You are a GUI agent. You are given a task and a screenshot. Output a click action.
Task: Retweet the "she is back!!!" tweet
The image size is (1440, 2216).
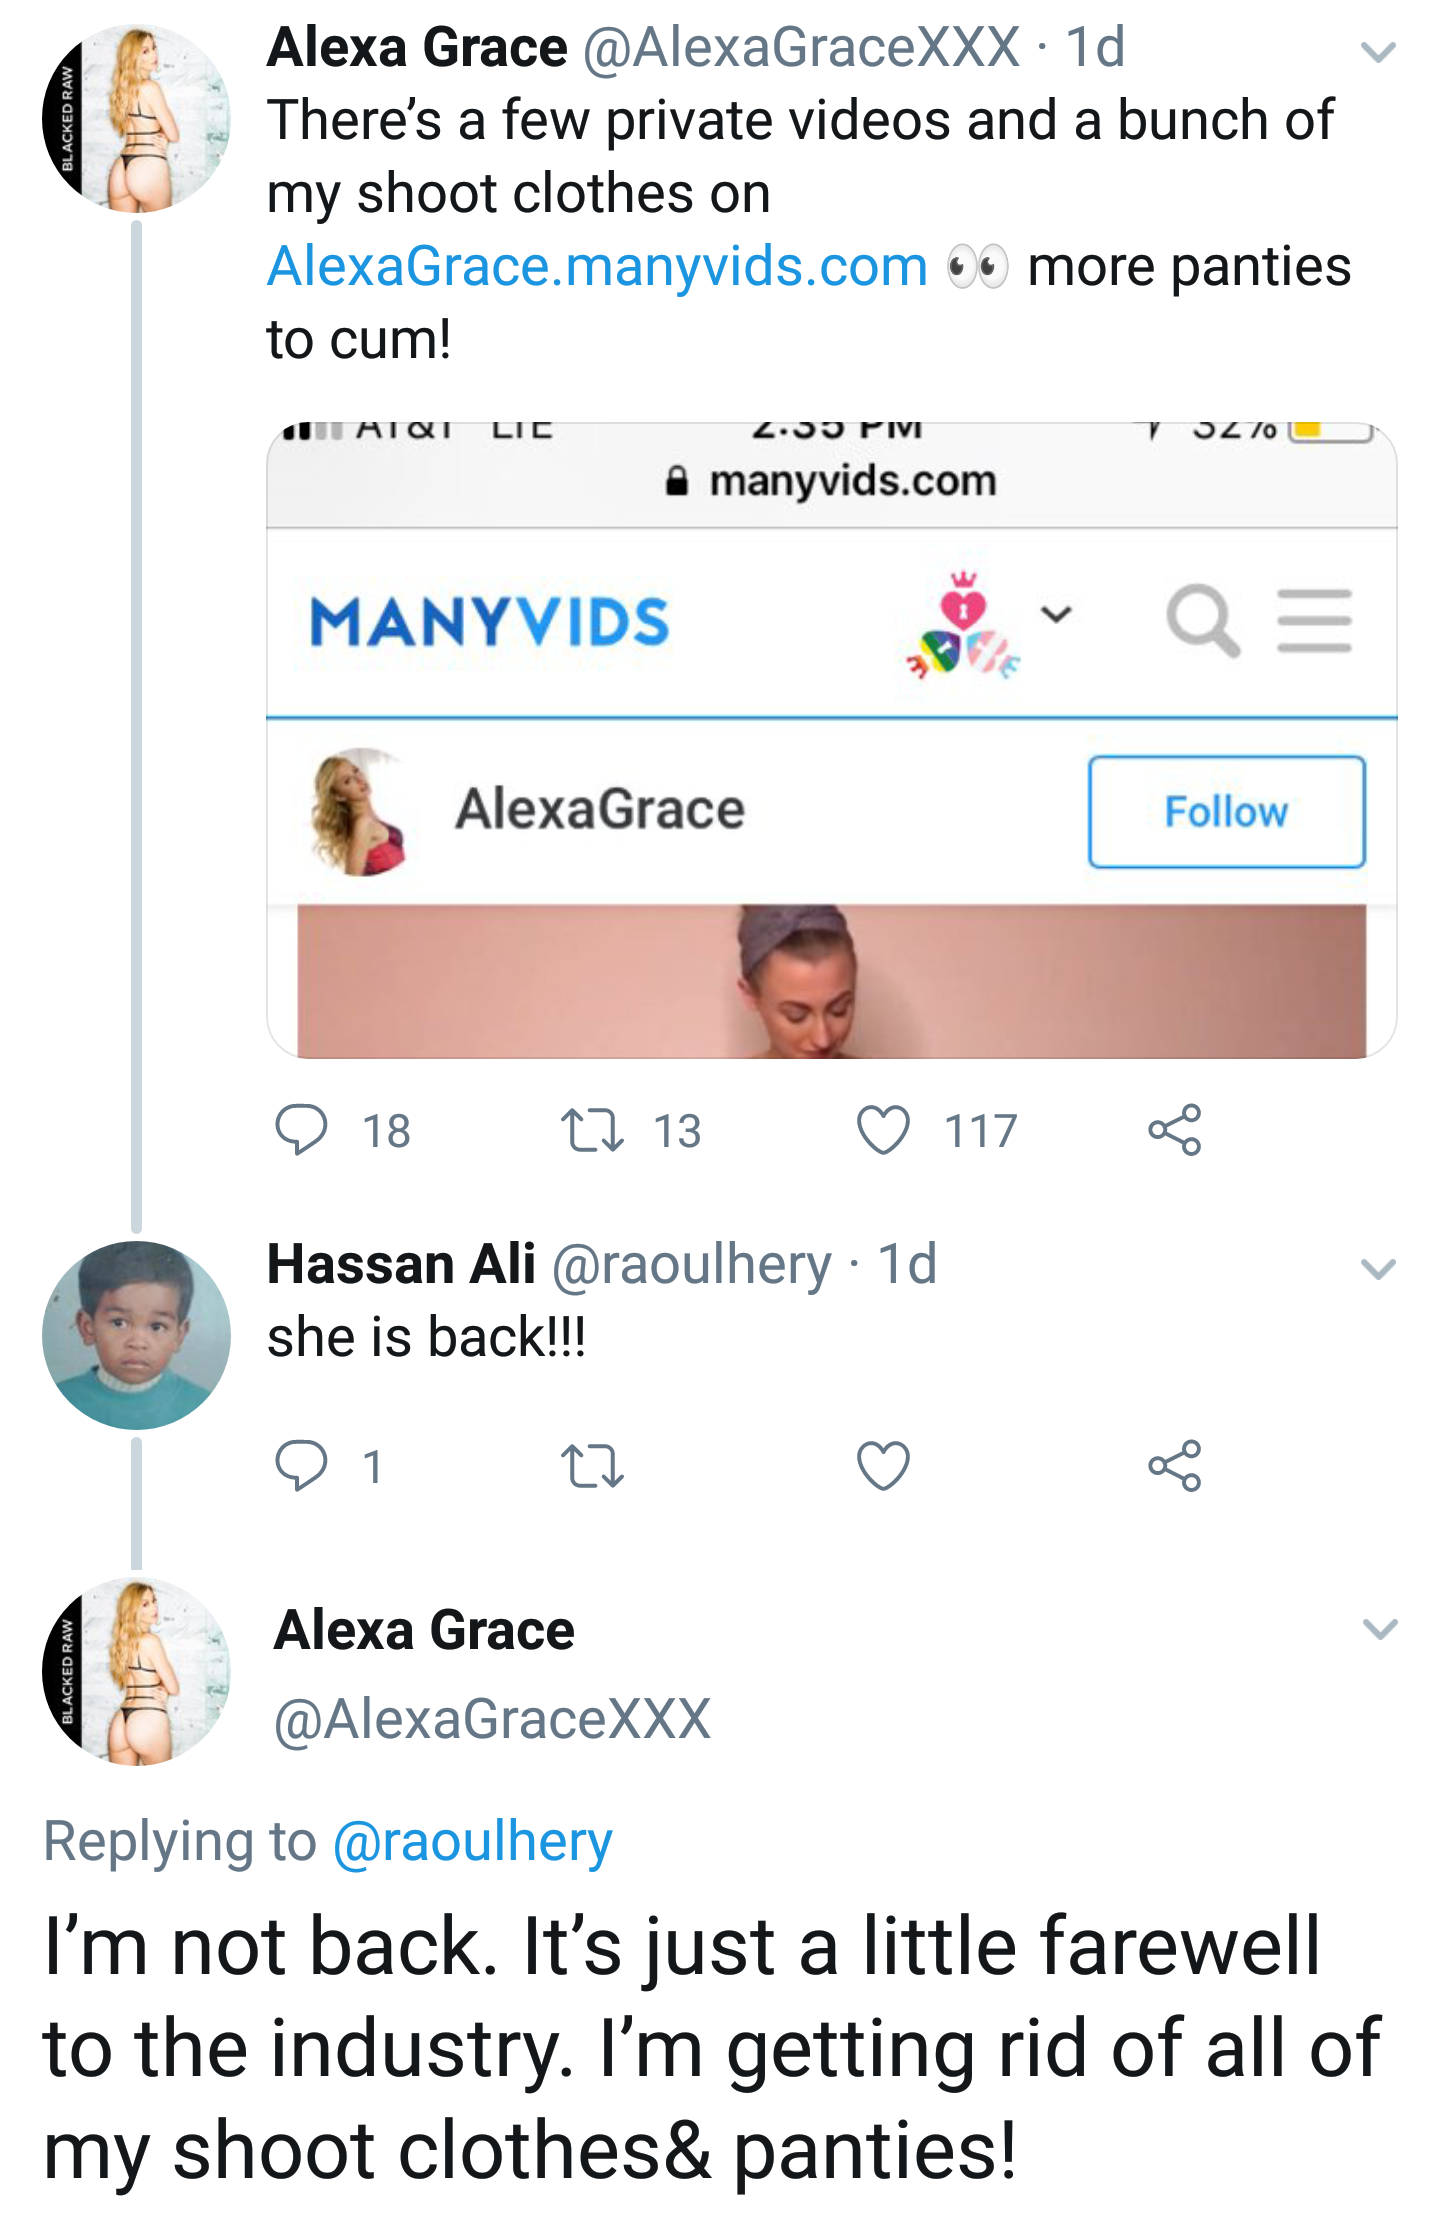(592, 1466)
